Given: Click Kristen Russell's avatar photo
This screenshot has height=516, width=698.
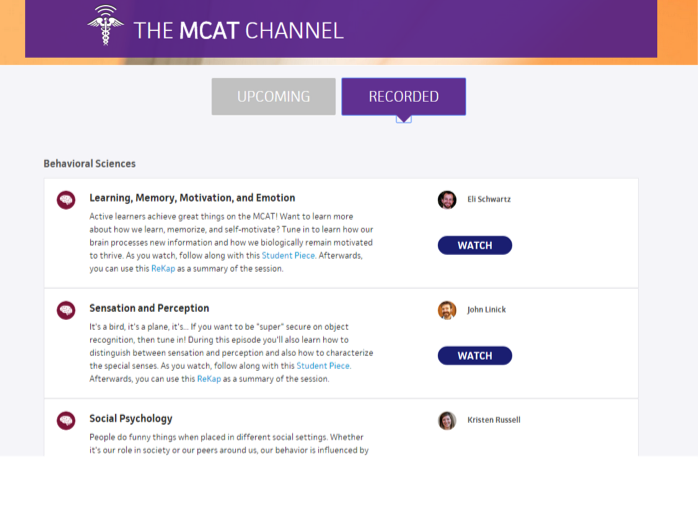Looking at the screenshot, I should (447, 421).
